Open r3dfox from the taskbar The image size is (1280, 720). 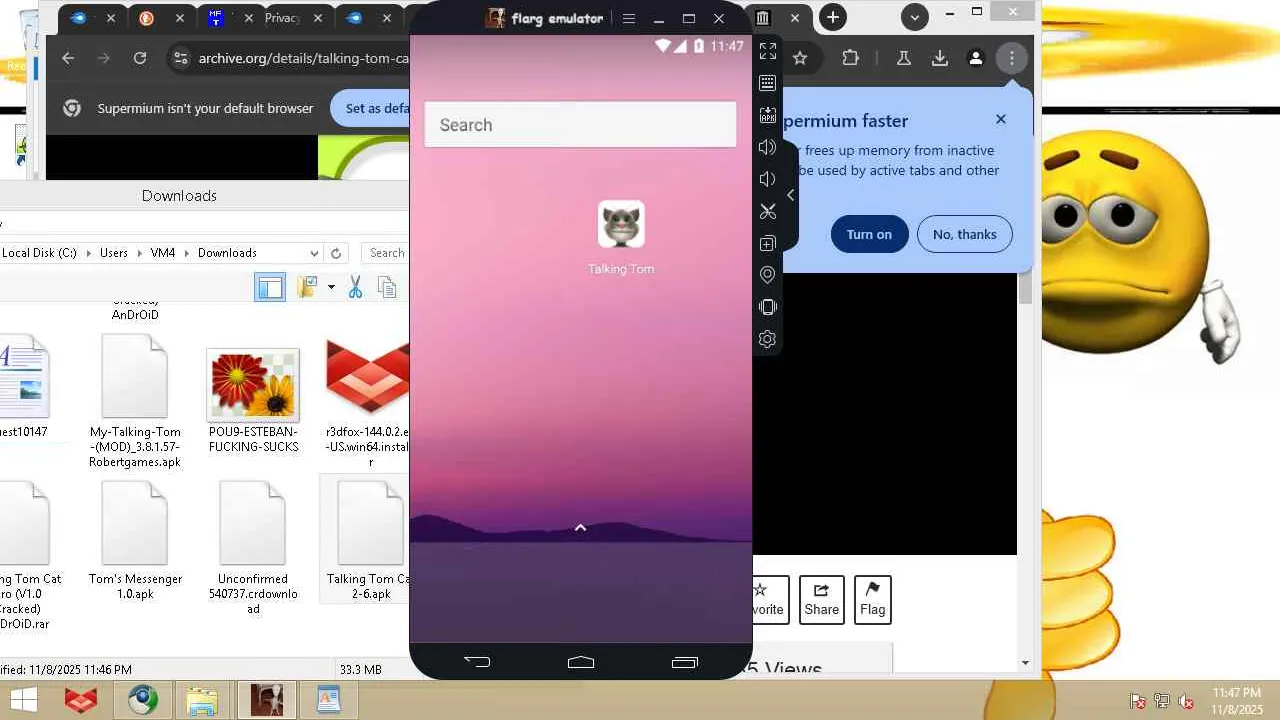pyautogui.click(x=81, y=700)
